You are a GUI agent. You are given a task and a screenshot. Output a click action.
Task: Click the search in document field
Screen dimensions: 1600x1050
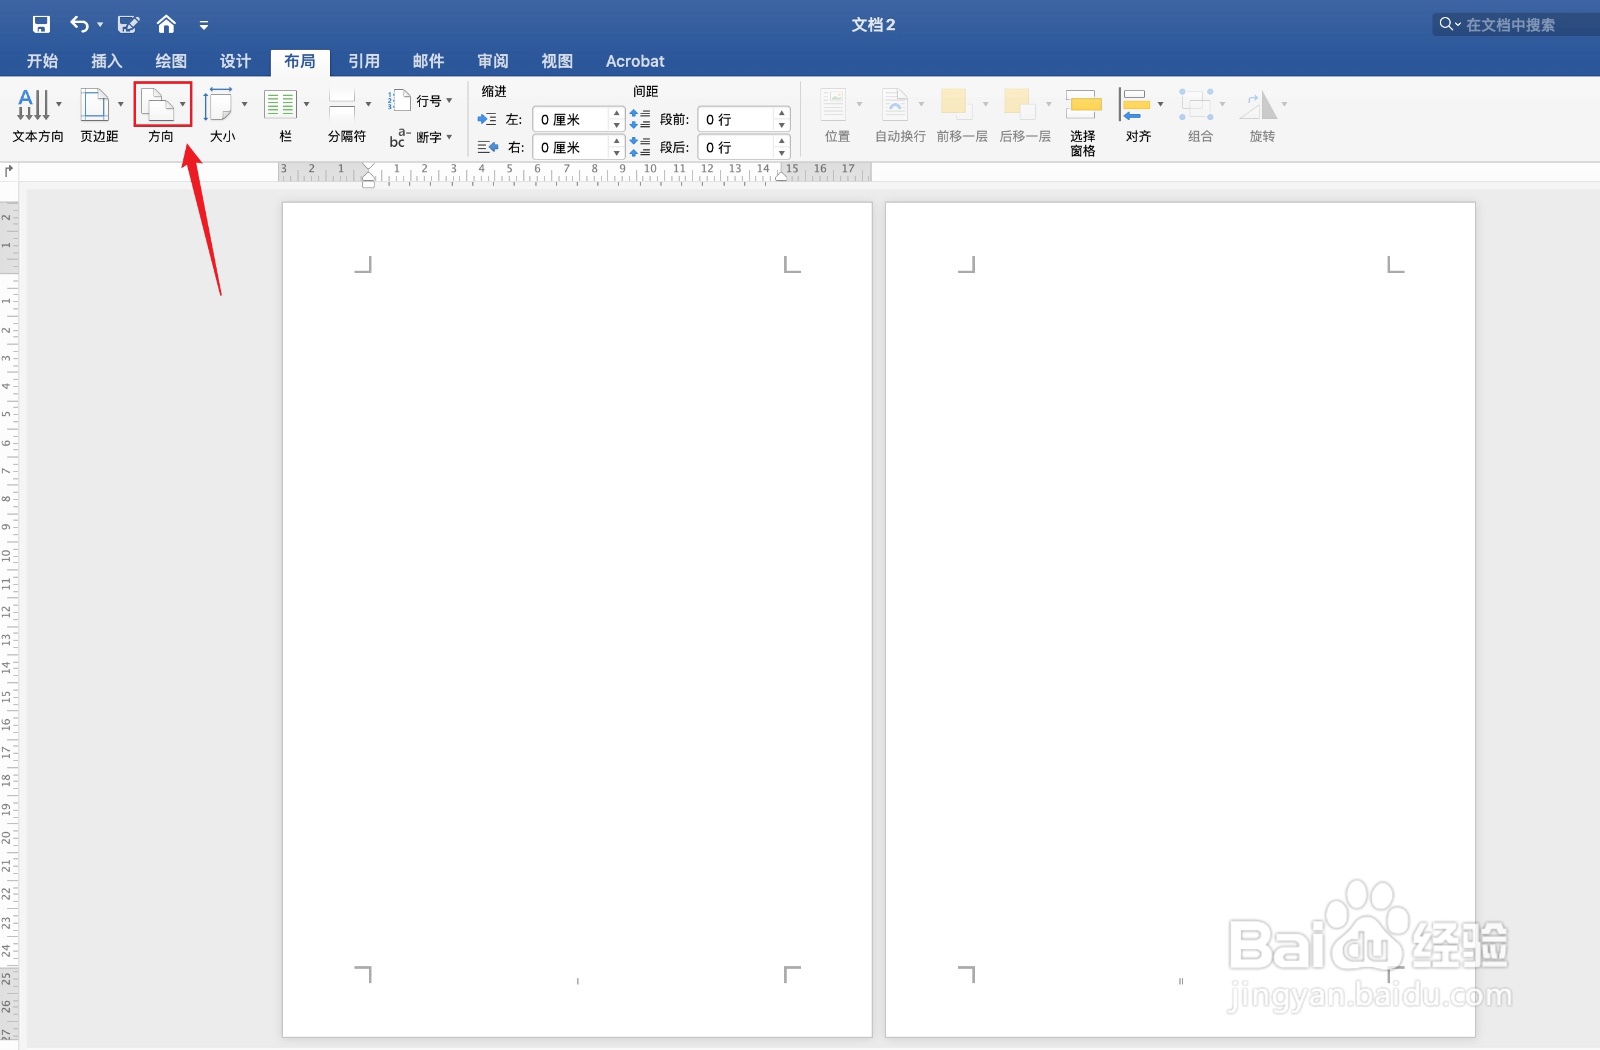click(1516, 24)
